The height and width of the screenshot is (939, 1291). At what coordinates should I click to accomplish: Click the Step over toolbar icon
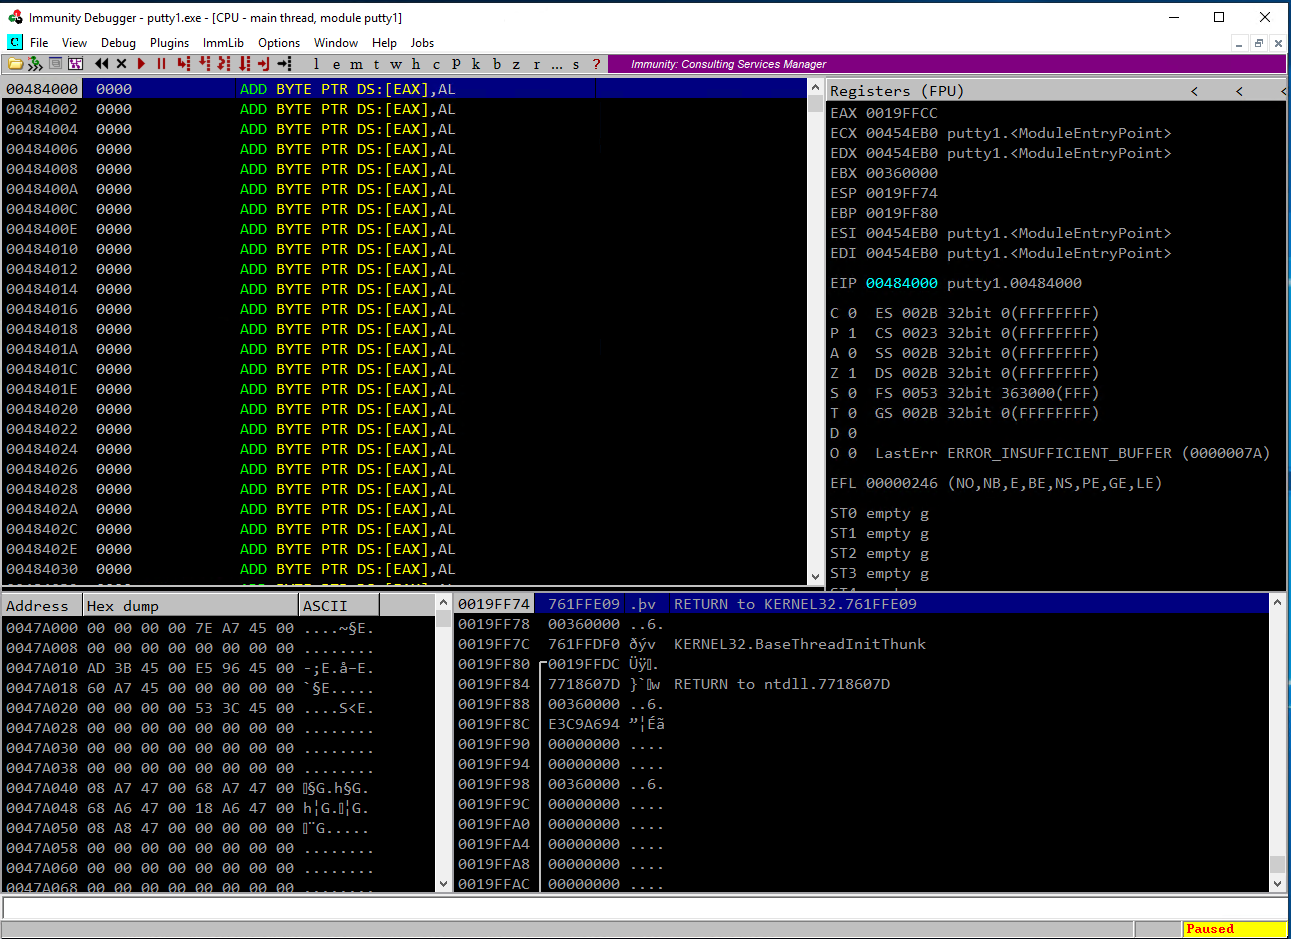coord(204,64)
